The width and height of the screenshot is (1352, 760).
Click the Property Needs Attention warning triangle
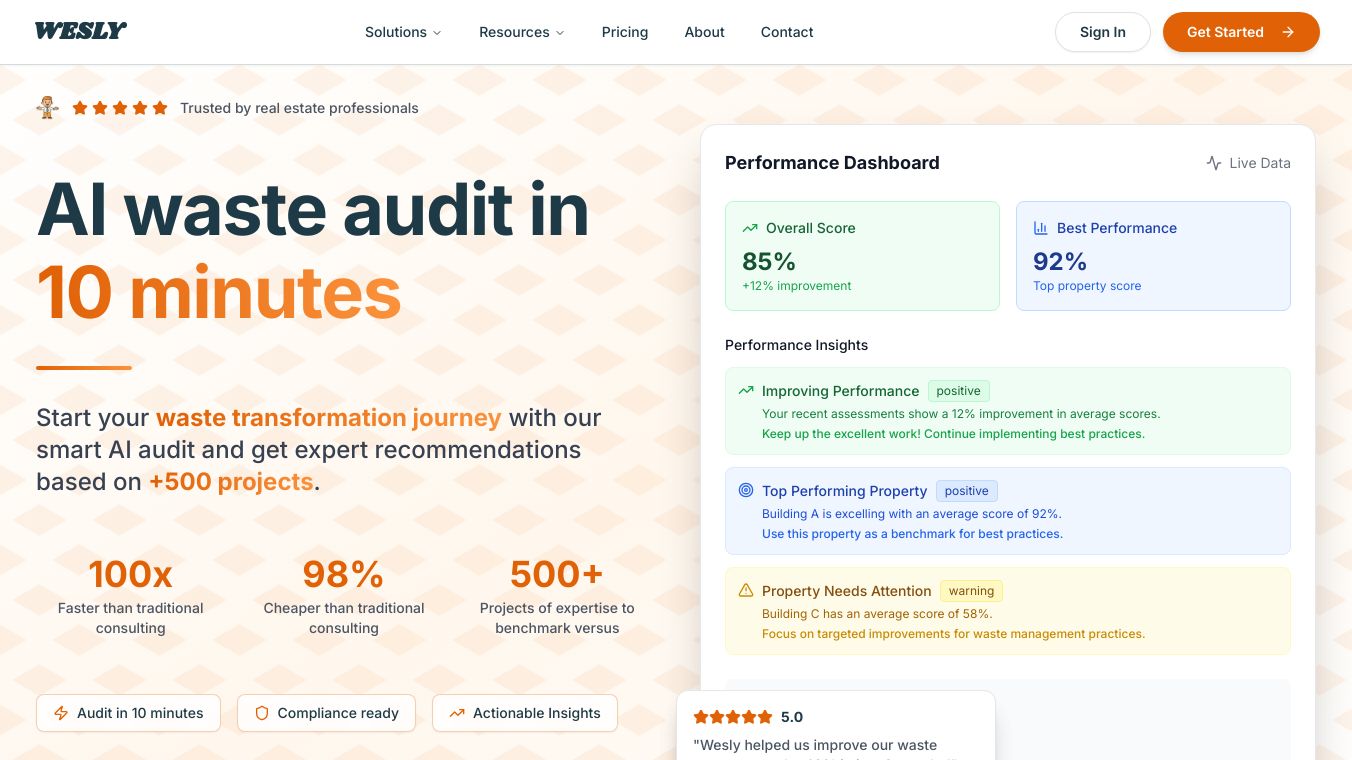[746, 590]
